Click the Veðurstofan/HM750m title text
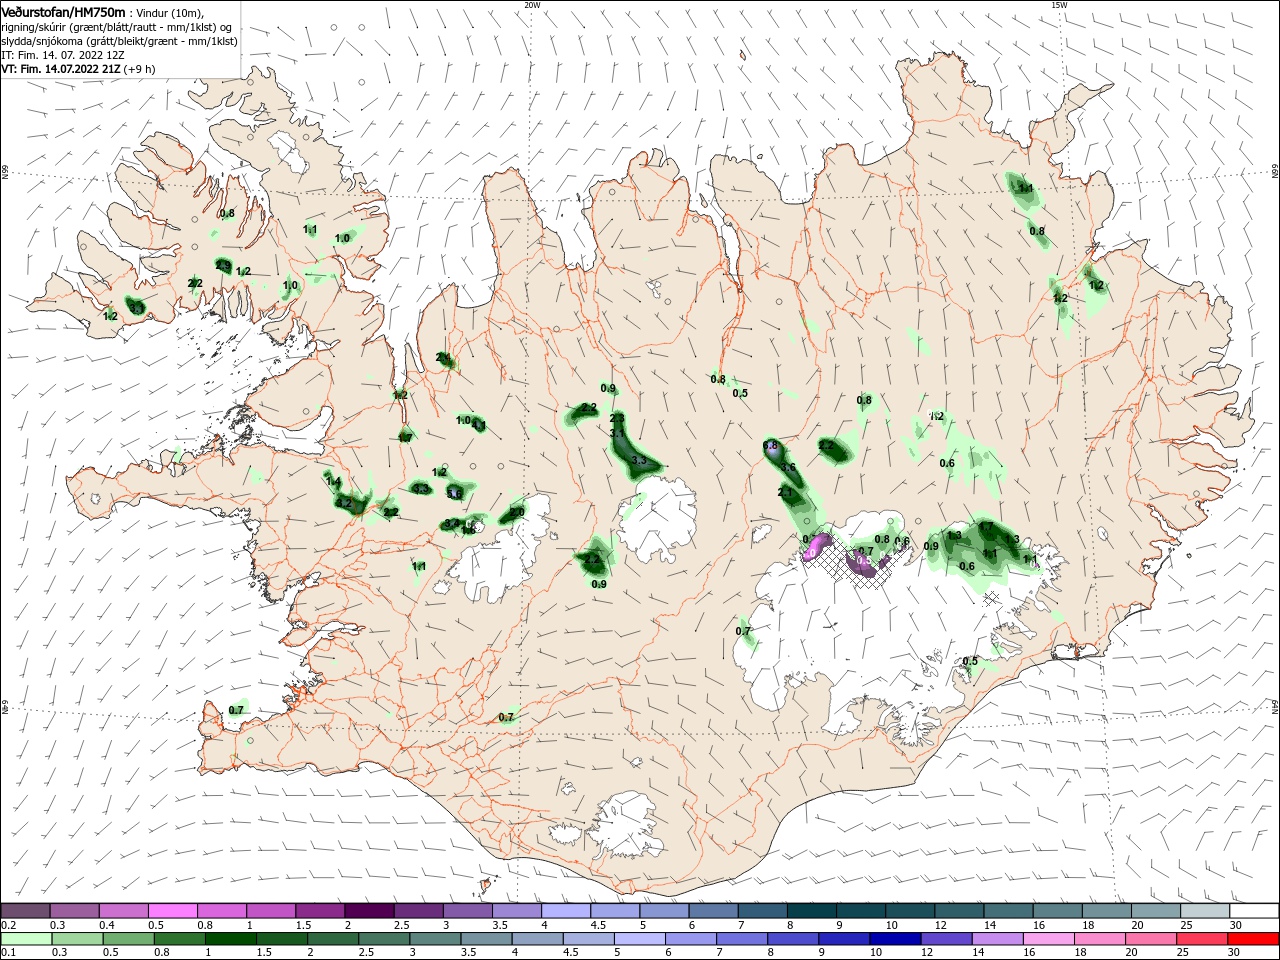 (x=62, y=11)
